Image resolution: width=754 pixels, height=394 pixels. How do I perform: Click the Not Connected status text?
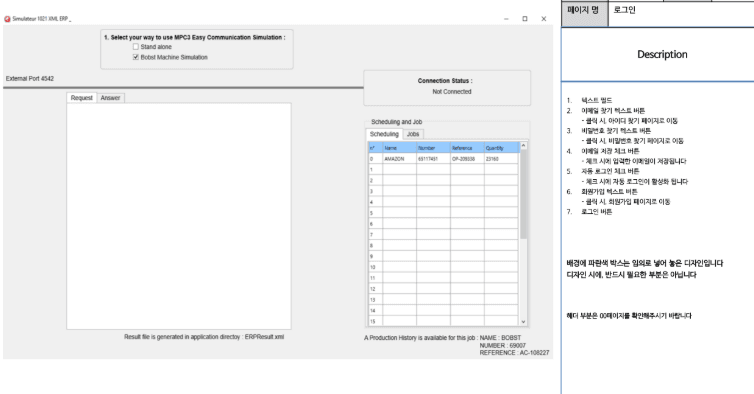pyautogui.click(x=452, y=91)
